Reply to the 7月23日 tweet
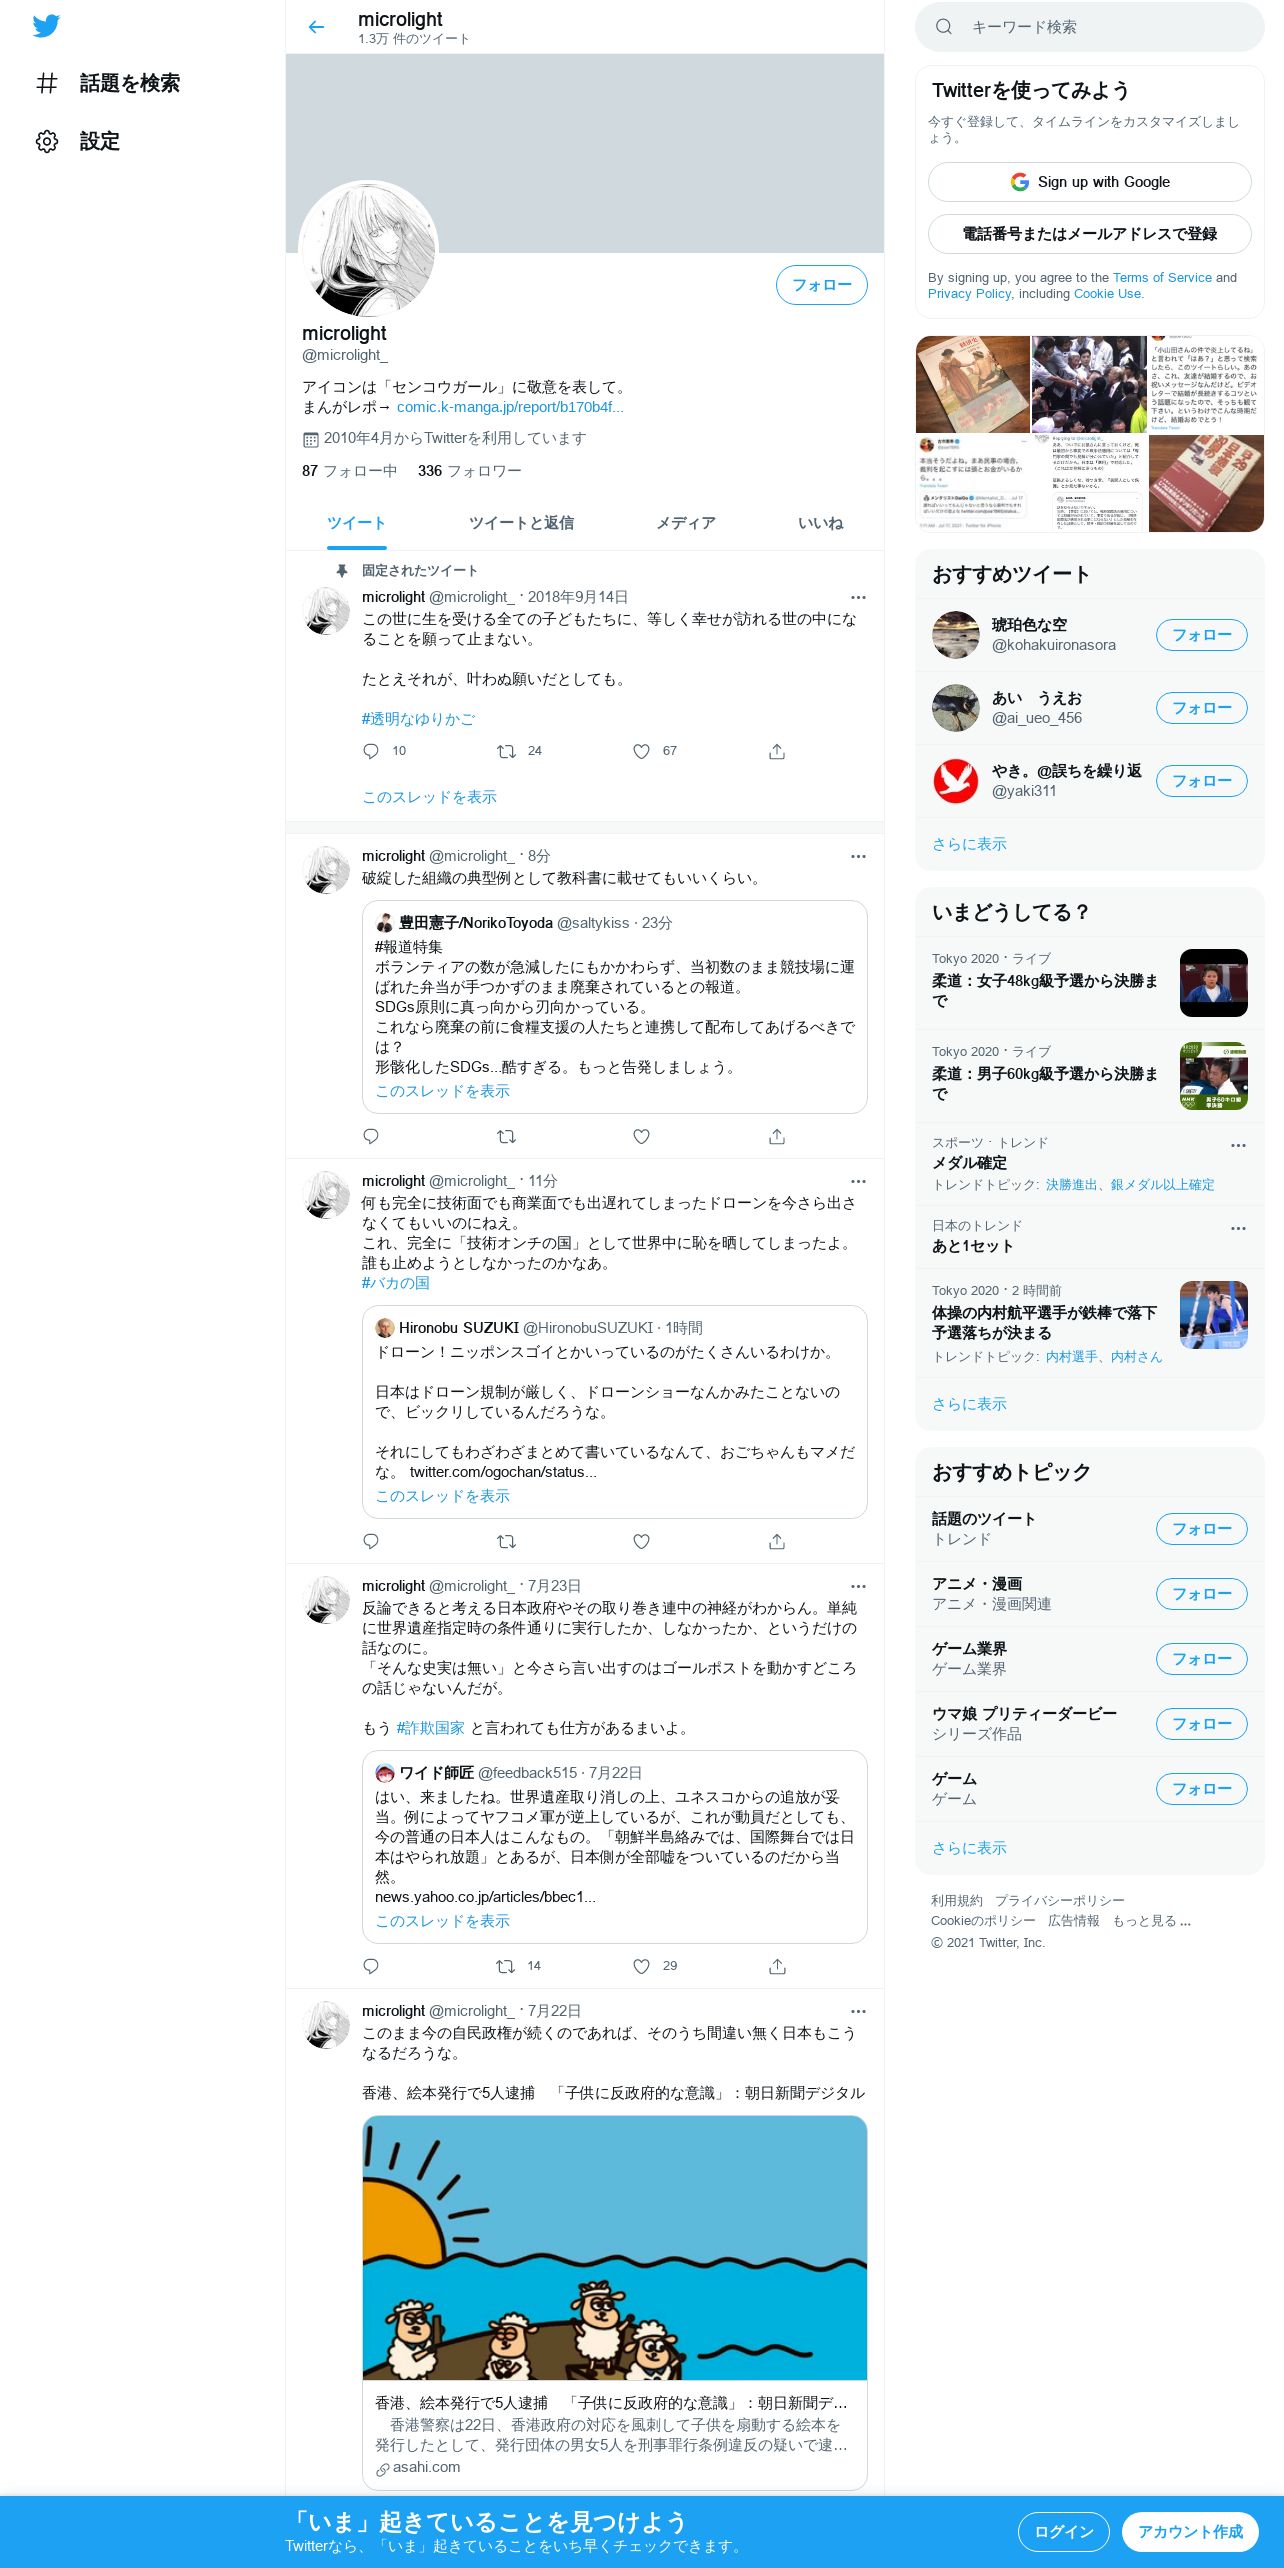The image size is (1284, 2568). pyautogui.click(x=371, y=1966)
